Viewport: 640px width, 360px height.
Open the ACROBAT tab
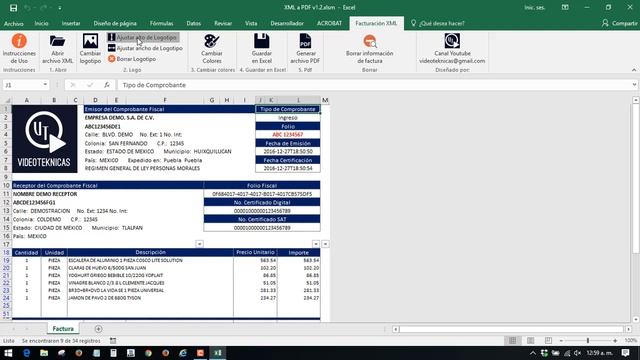click(329, 23)
